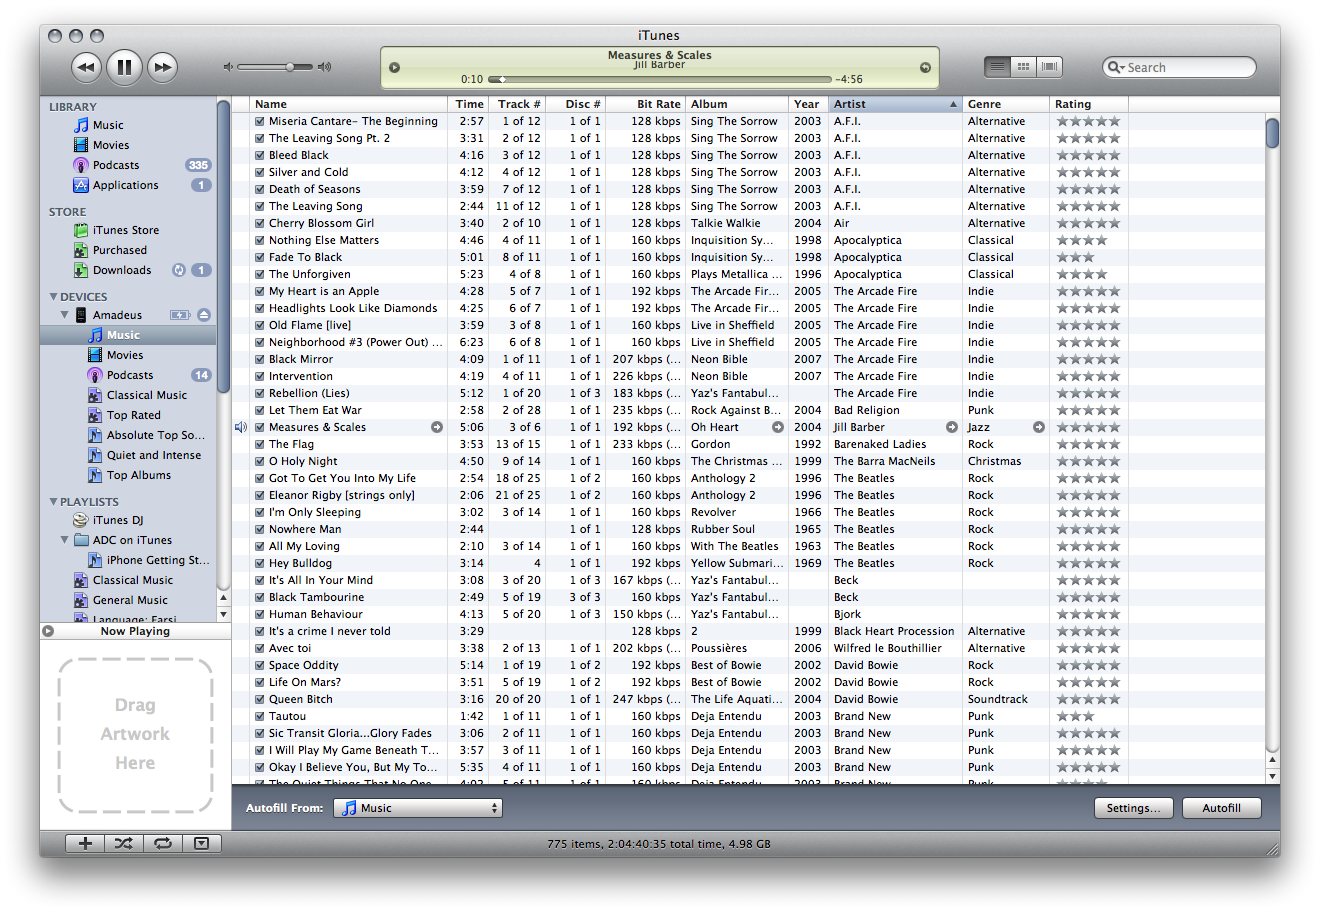Click the Autofill button
Image resolution: width=1320 pixels, height=912 pixels.
[x=1222, y=808]
